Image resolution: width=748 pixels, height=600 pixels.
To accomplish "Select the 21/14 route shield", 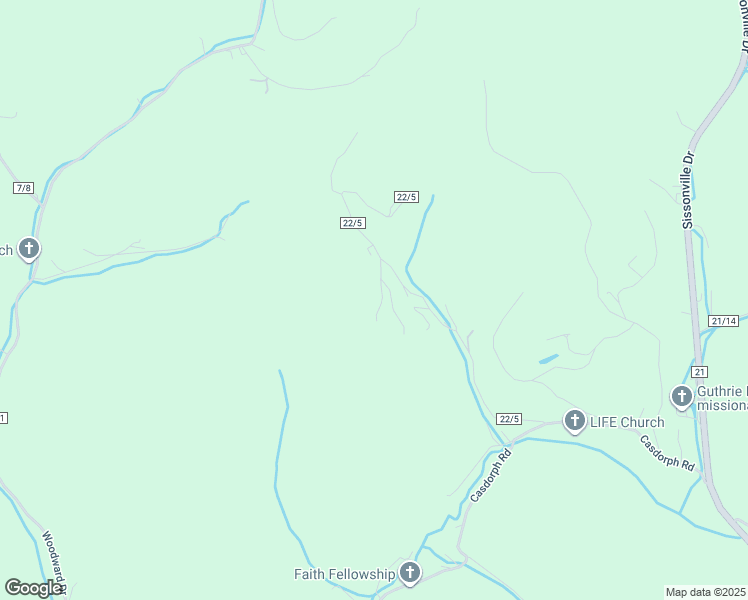I will [724, 321].
